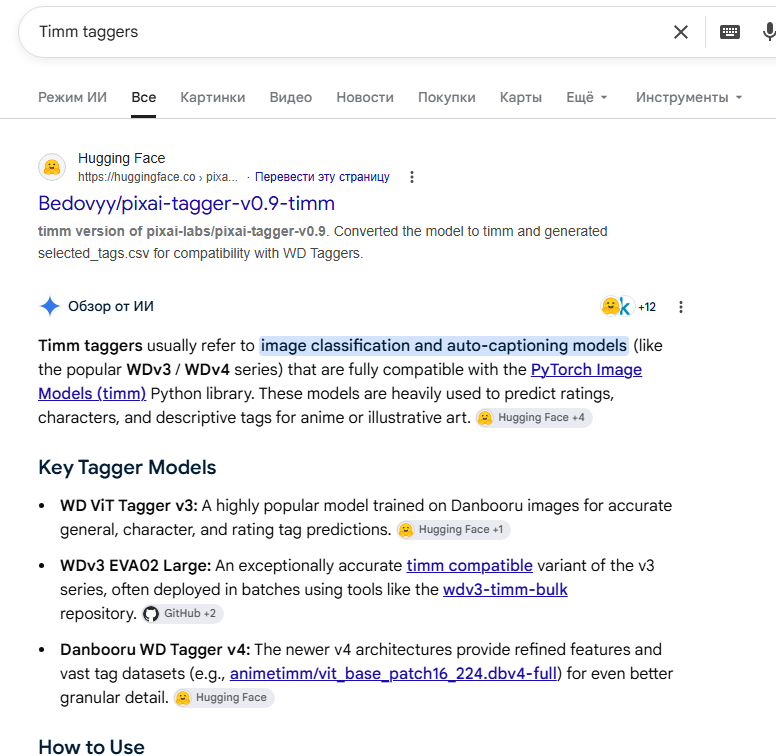Open three-dot menu of Обзор от ИИ
The image size is (776, 756).
681,307
